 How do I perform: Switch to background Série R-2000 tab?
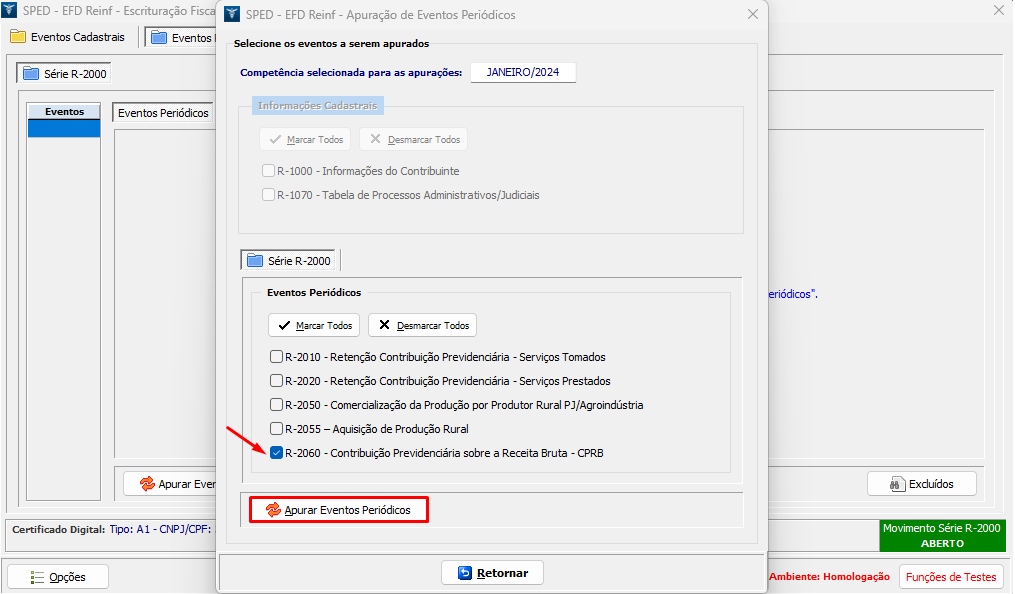[64, 74]
